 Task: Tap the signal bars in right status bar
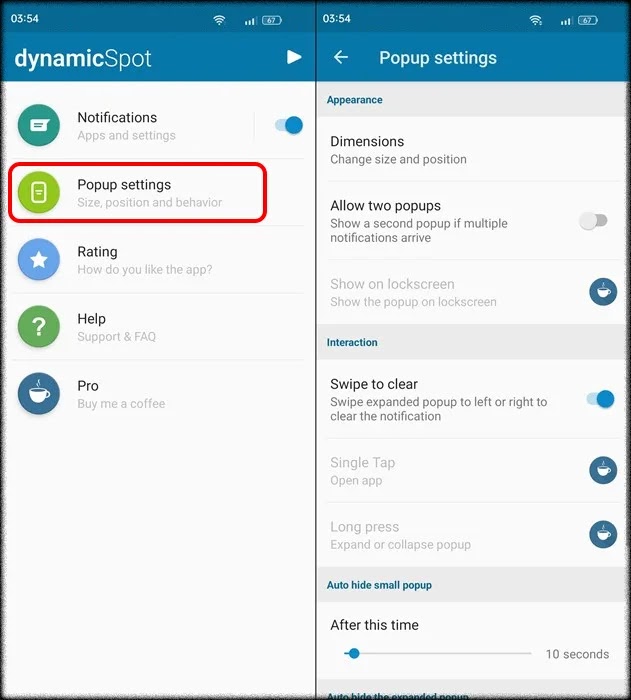(566, 21)
